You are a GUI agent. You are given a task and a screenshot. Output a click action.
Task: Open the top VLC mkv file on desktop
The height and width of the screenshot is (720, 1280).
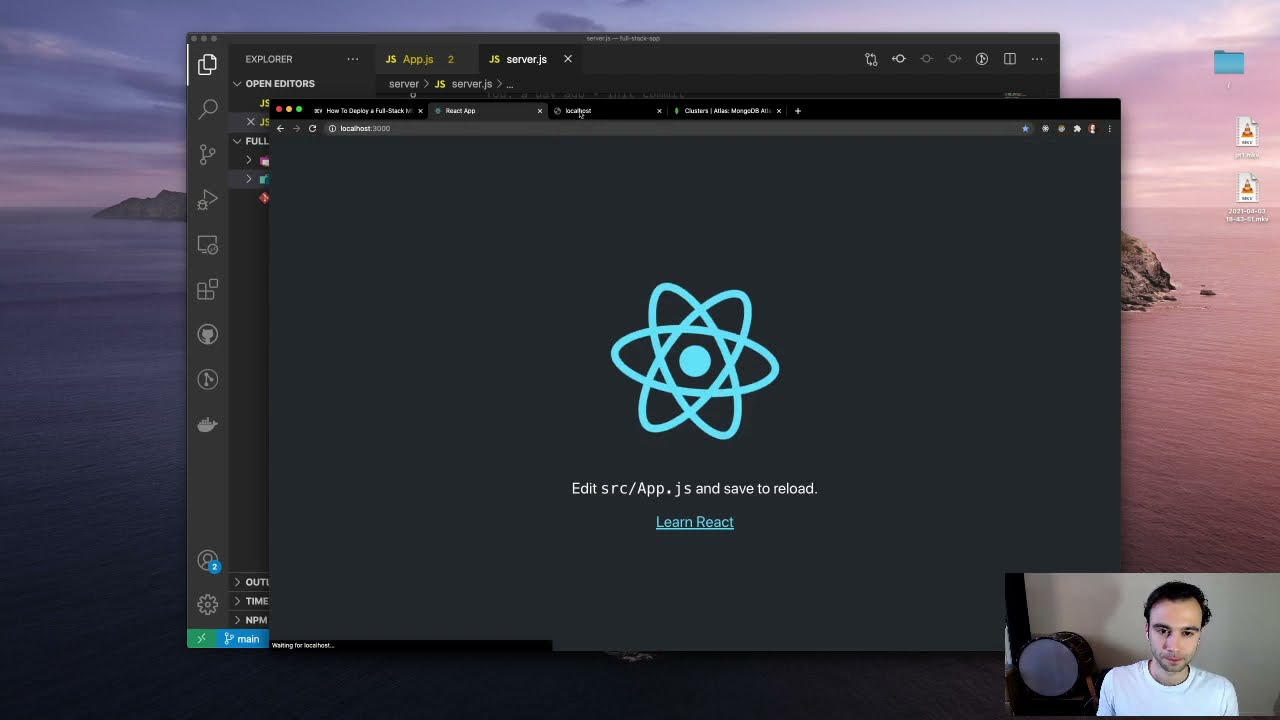(x=1247, y=133)
